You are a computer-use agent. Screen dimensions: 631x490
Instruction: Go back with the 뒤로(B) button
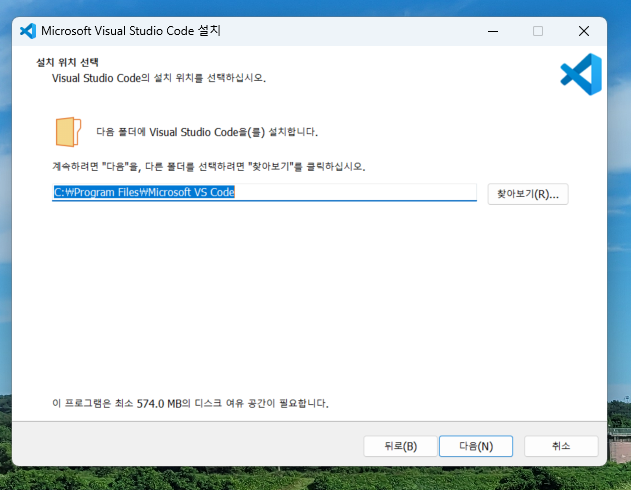point(400,446)
